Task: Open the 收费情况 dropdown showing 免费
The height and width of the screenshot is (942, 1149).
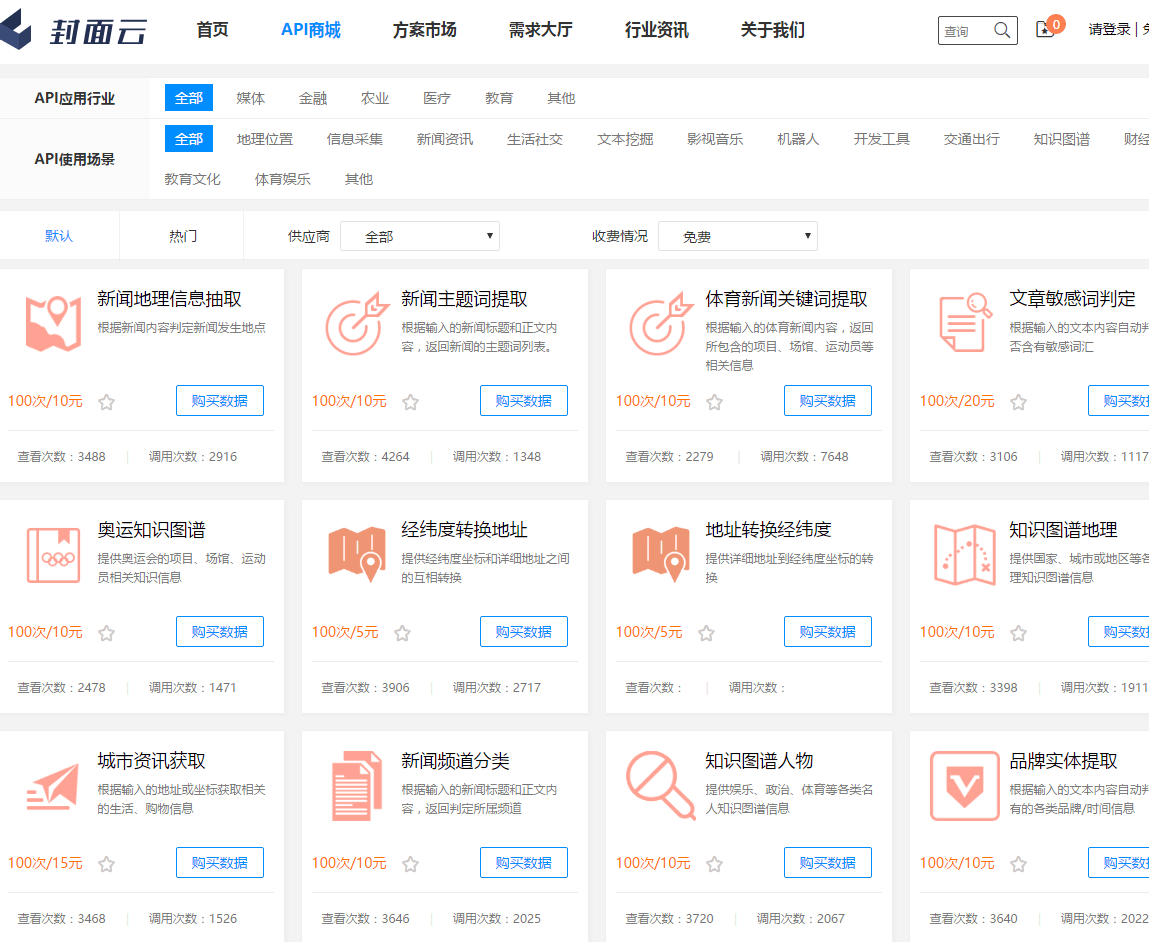Action: tap(737, 235)
